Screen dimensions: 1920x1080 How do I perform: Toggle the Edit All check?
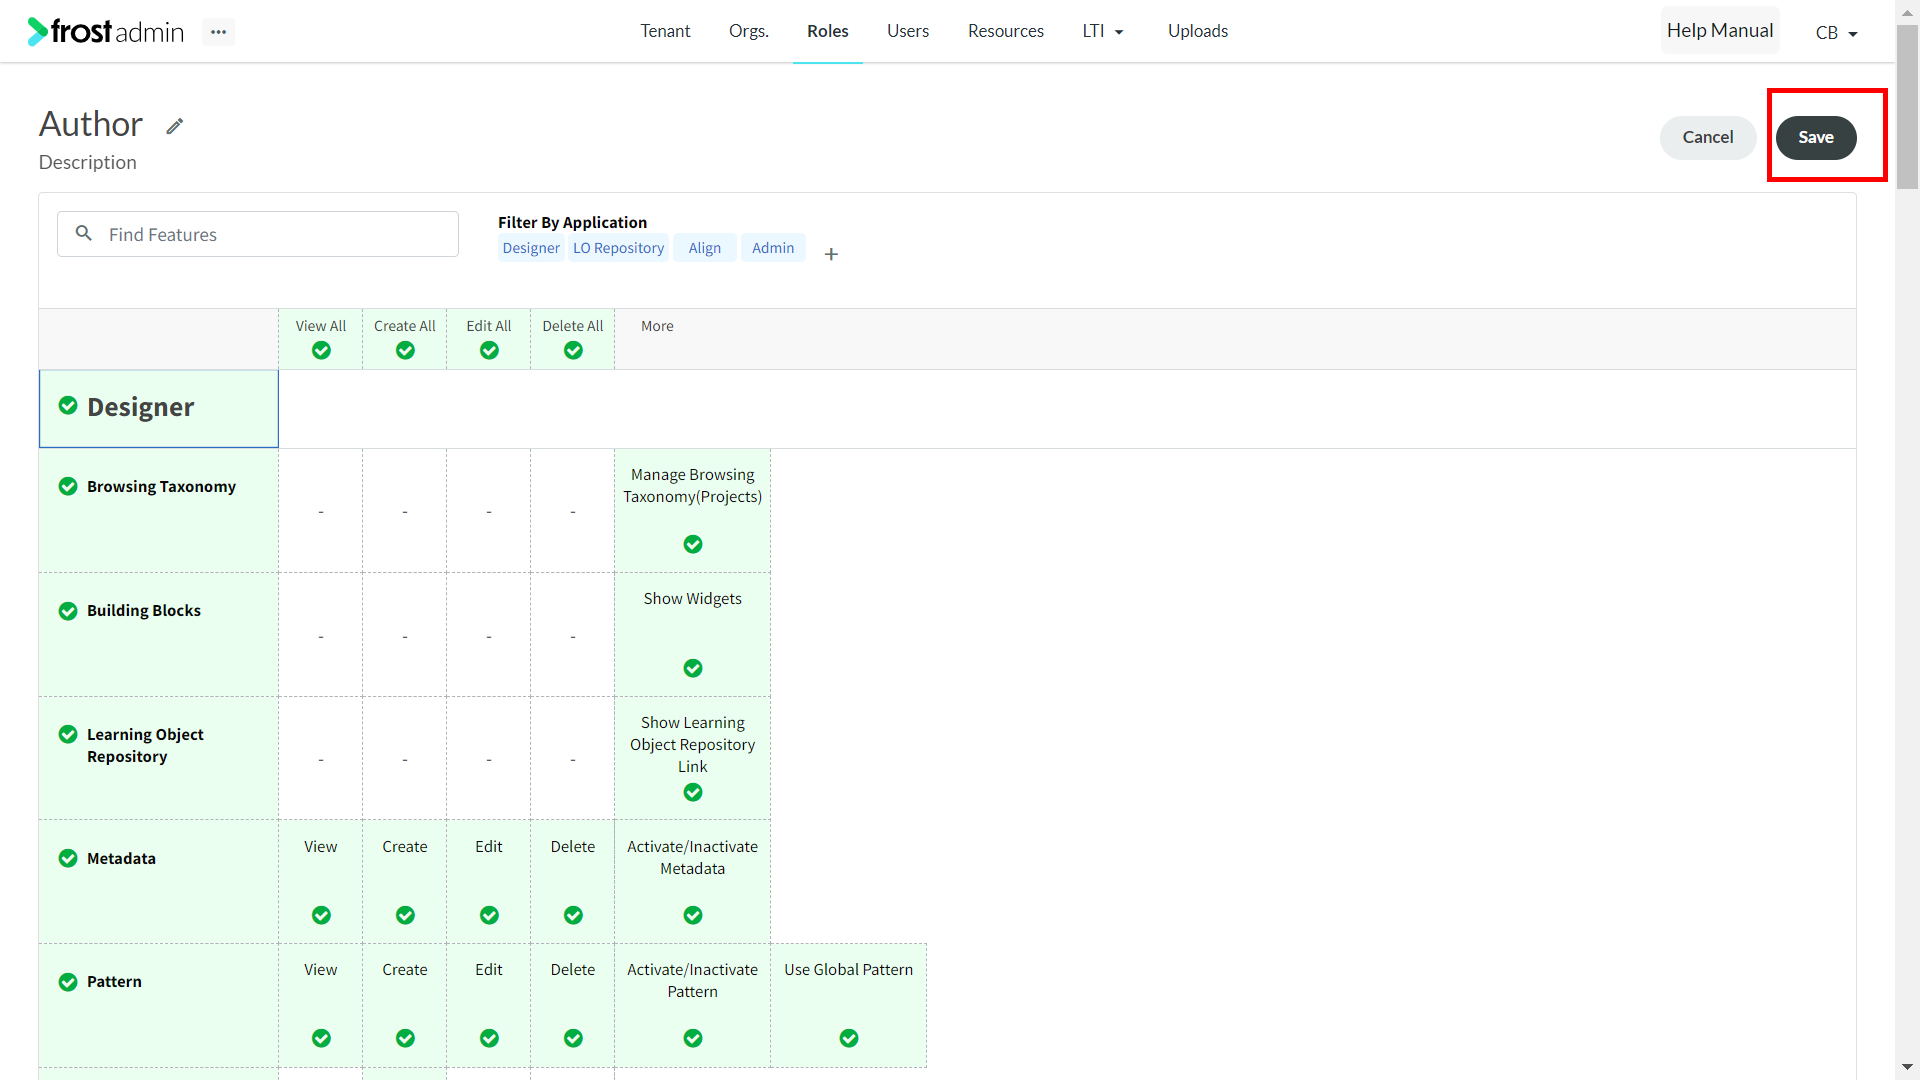(489, 350)
